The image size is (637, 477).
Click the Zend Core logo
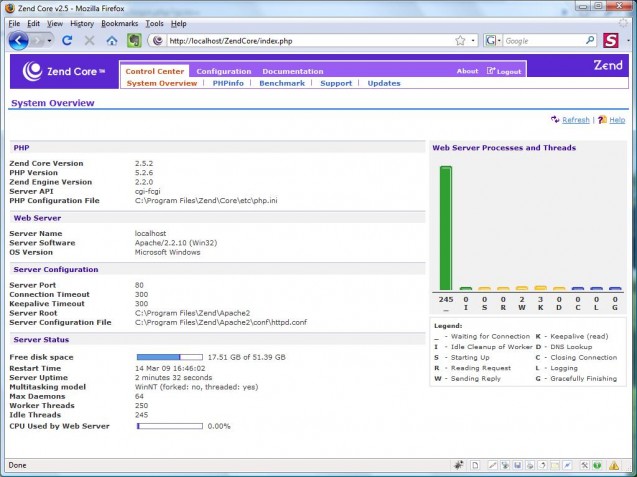[64, 71]
